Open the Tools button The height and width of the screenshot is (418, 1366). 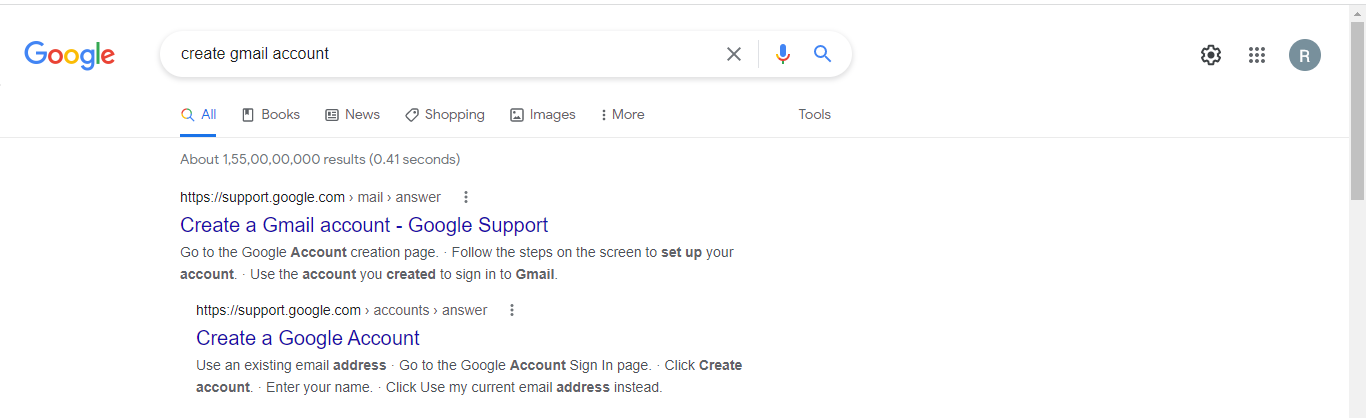(815, 115)
